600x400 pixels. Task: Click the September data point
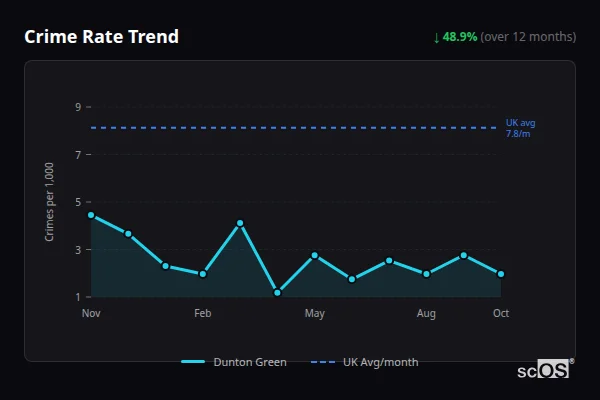pos(464,255)
